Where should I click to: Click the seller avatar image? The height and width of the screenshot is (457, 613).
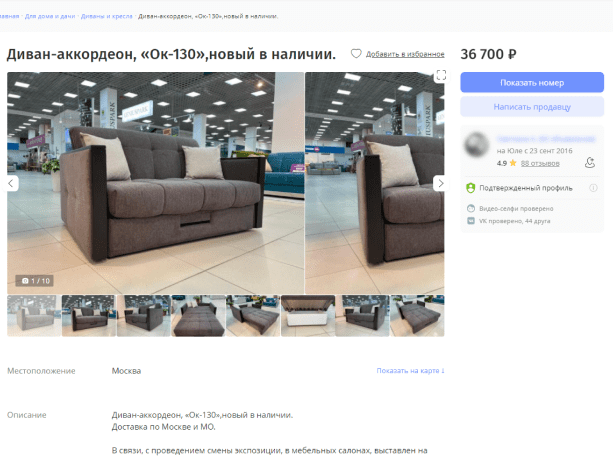click(476, 145)
